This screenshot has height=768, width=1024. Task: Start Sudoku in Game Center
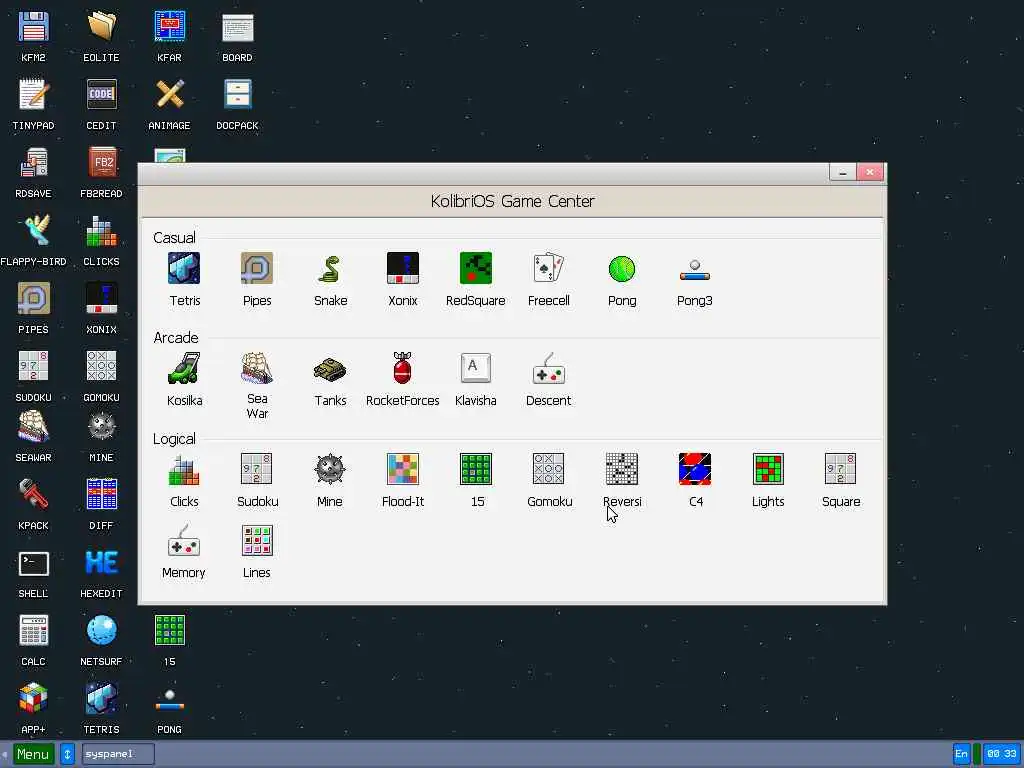pos(257,470)
